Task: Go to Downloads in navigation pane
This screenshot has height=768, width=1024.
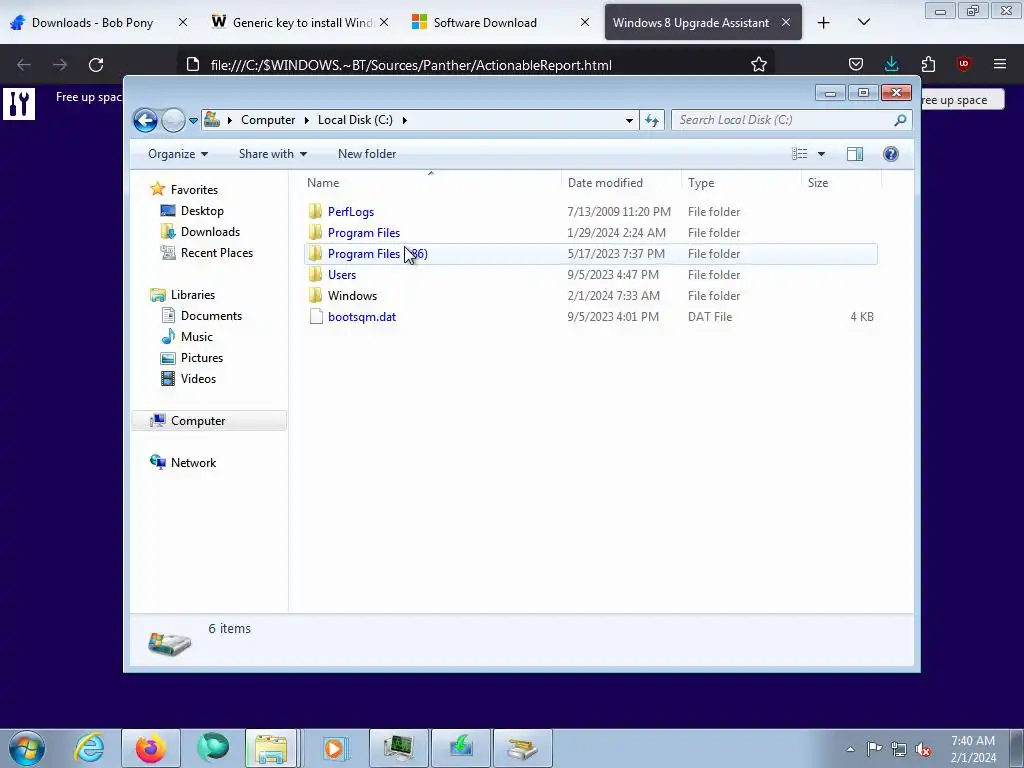Action: pyautogui.click(x=210, y=232)
